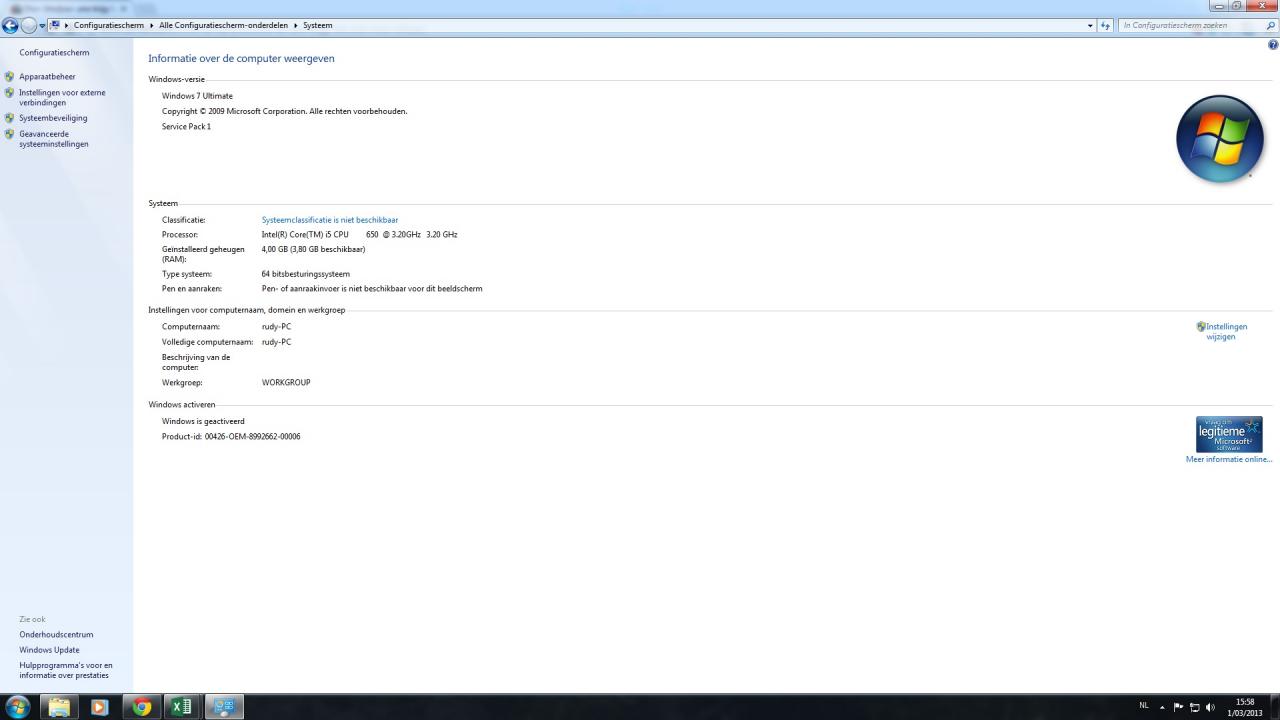
Task: Click the 'Service Pack 1' text
Action: click(x=186, y=127)
